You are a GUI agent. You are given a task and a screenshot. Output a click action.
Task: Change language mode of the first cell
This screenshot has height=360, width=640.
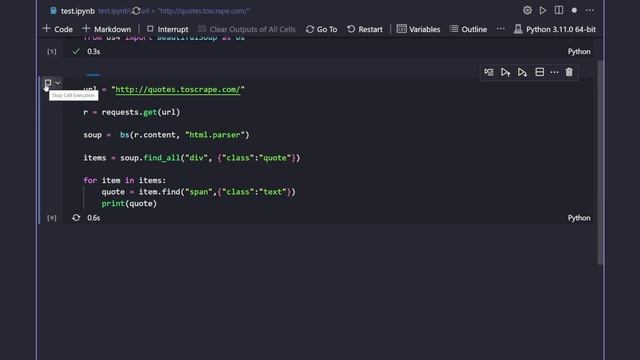pos(579,51)
